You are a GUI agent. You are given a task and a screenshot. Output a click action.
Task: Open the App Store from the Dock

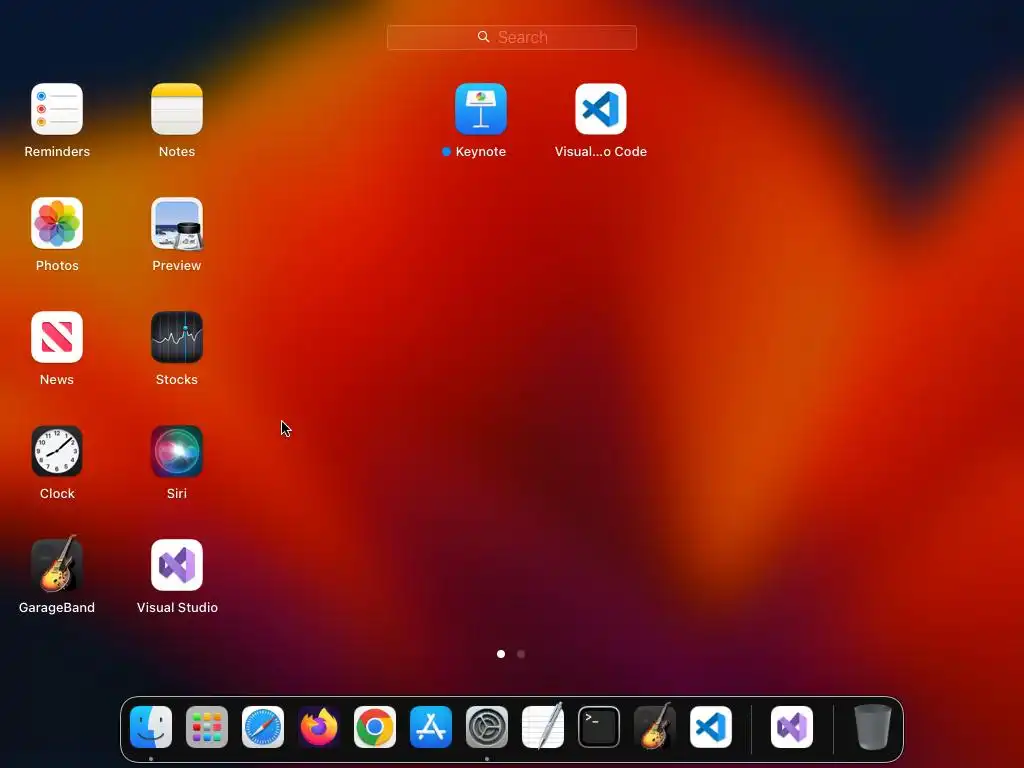pos(431,727)
